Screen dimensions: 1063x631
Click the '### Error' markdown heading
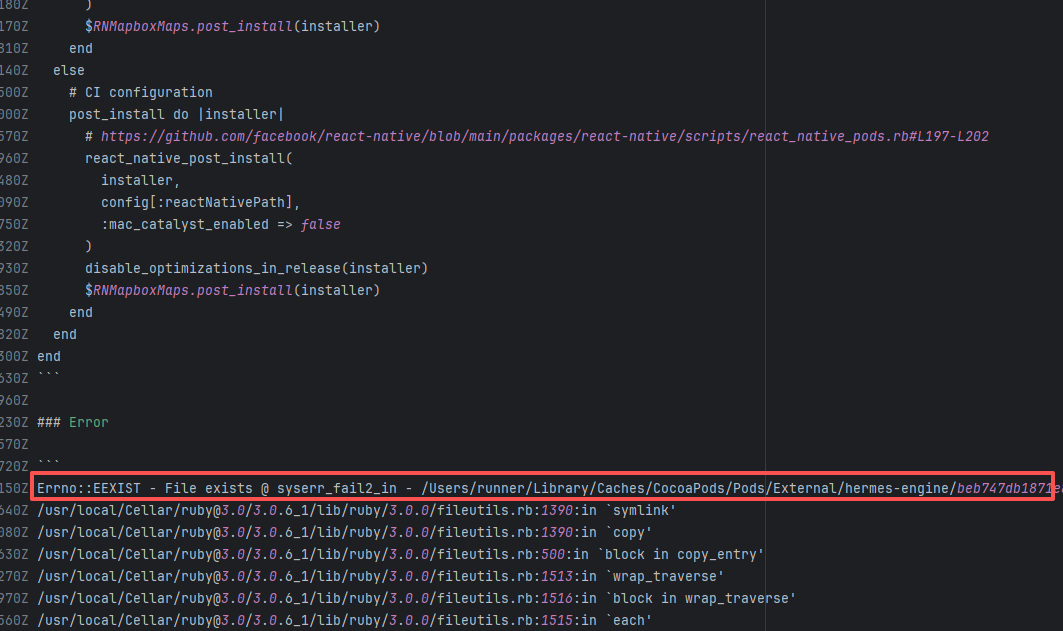click(73, 422)
